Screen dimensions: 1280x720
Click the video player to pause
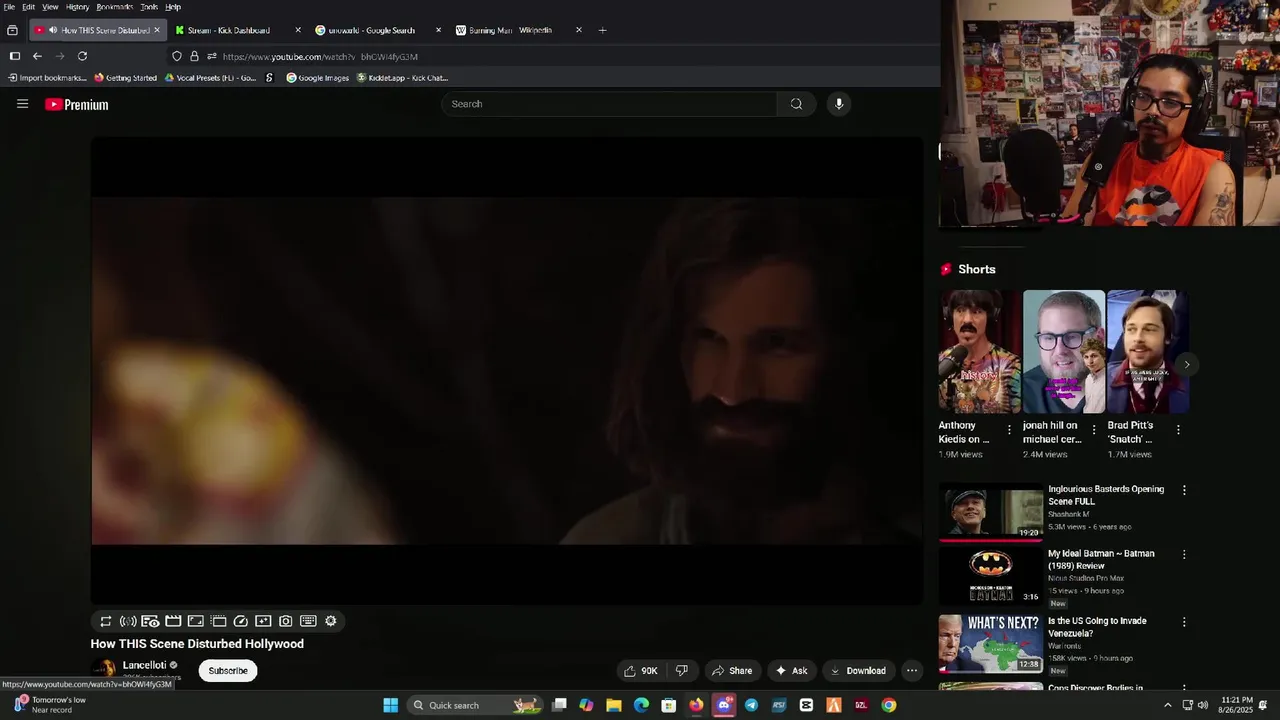click(507, 371)
